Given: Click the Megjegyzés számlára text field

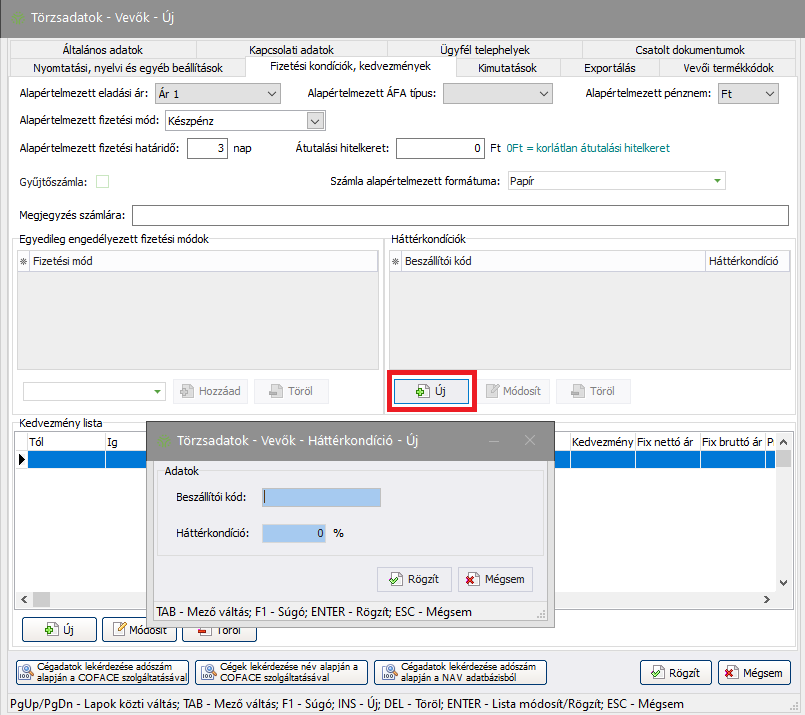Looking at the screenshot, I should (461, 215).
